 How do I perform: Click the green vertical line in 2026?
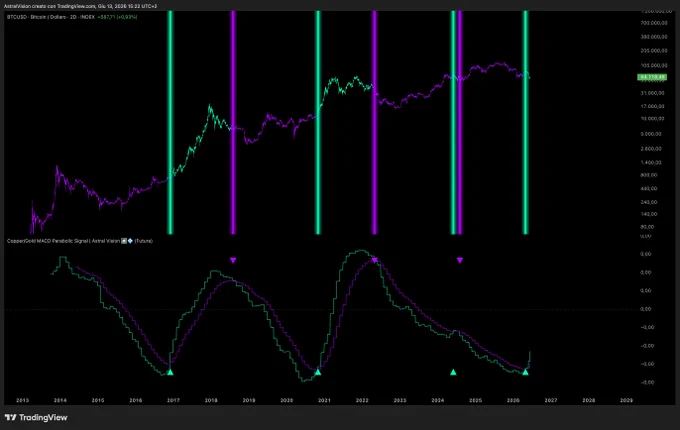pos(525,122)
